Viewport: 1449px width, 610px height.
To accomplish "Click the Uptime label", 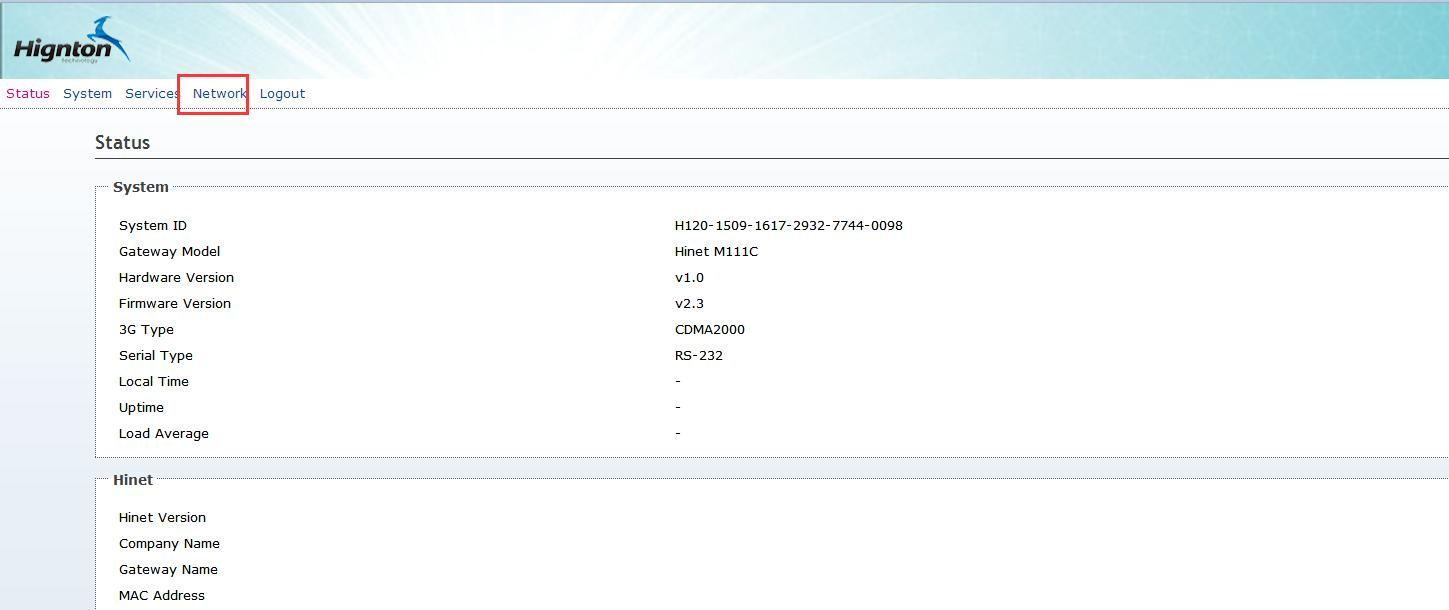I will click(141, 408).
